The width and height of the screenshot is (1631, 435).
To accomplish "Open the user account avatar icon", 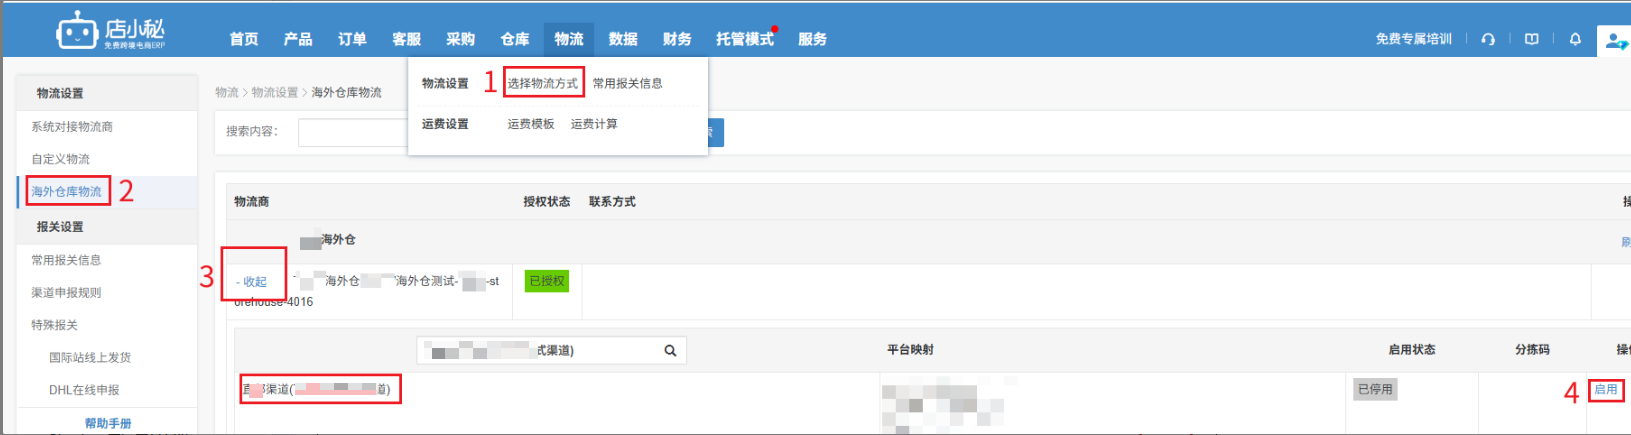I will 1615,40.
